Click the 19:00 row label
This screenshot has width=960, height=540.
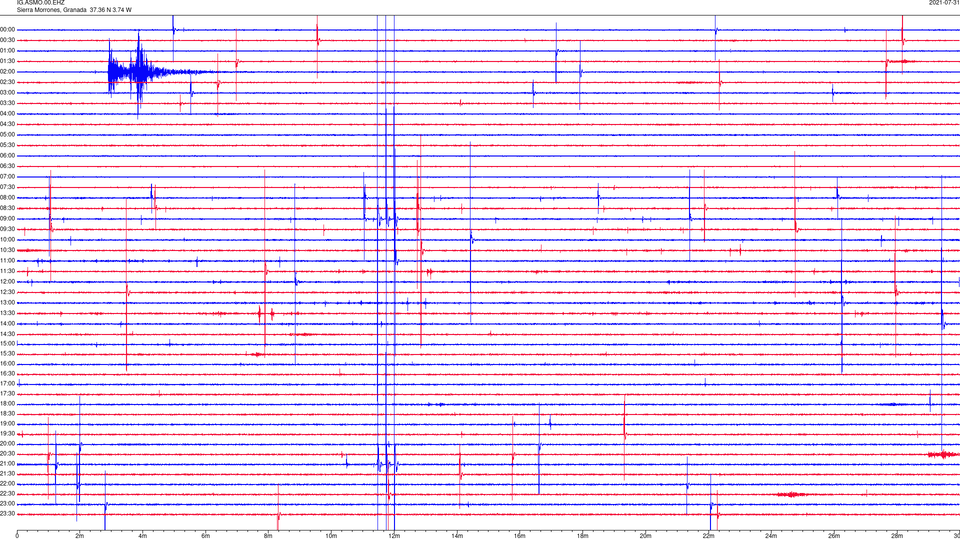pyautogui.click(x=7, y=423)
